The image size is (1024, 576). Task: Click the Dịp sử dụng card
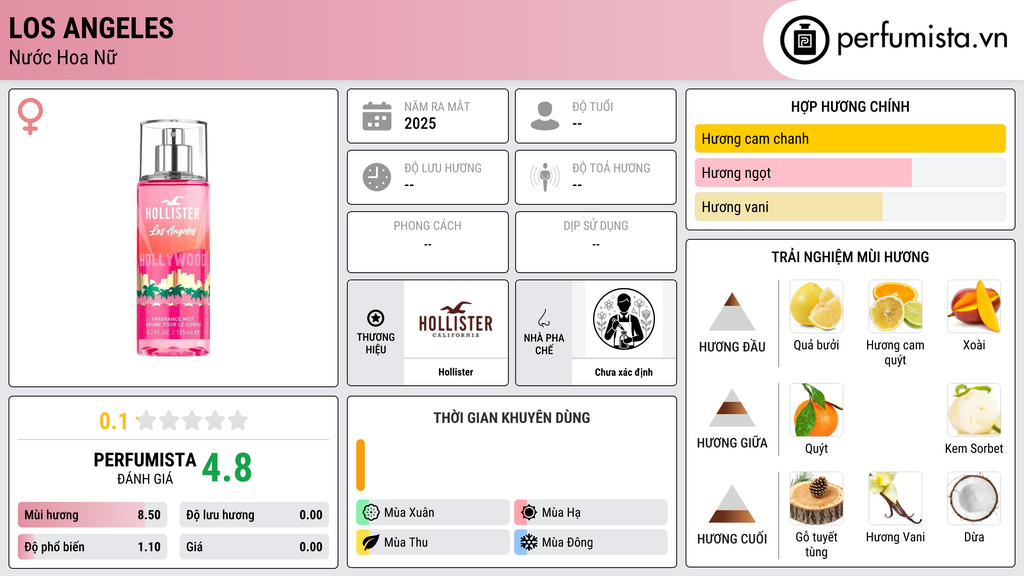[x=596, y=242]
